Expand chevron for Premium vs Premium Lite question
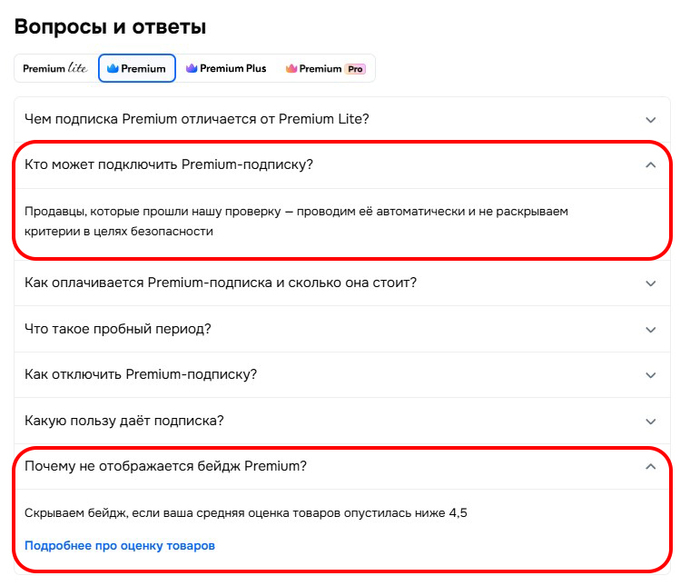 tap(651, 119)
